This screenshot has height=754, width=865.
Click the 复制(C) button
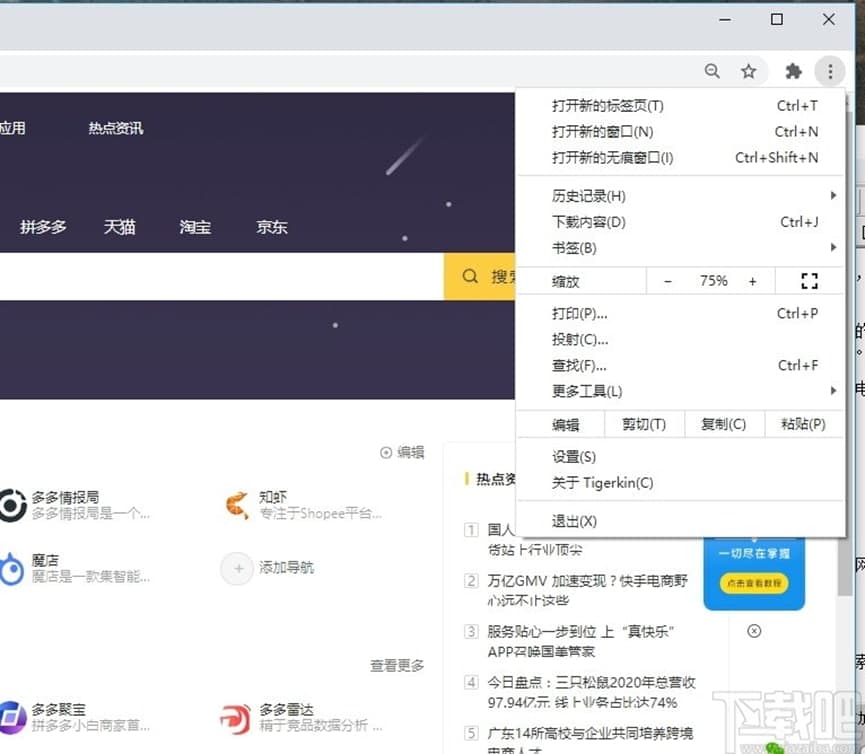(x=724, y=424)
